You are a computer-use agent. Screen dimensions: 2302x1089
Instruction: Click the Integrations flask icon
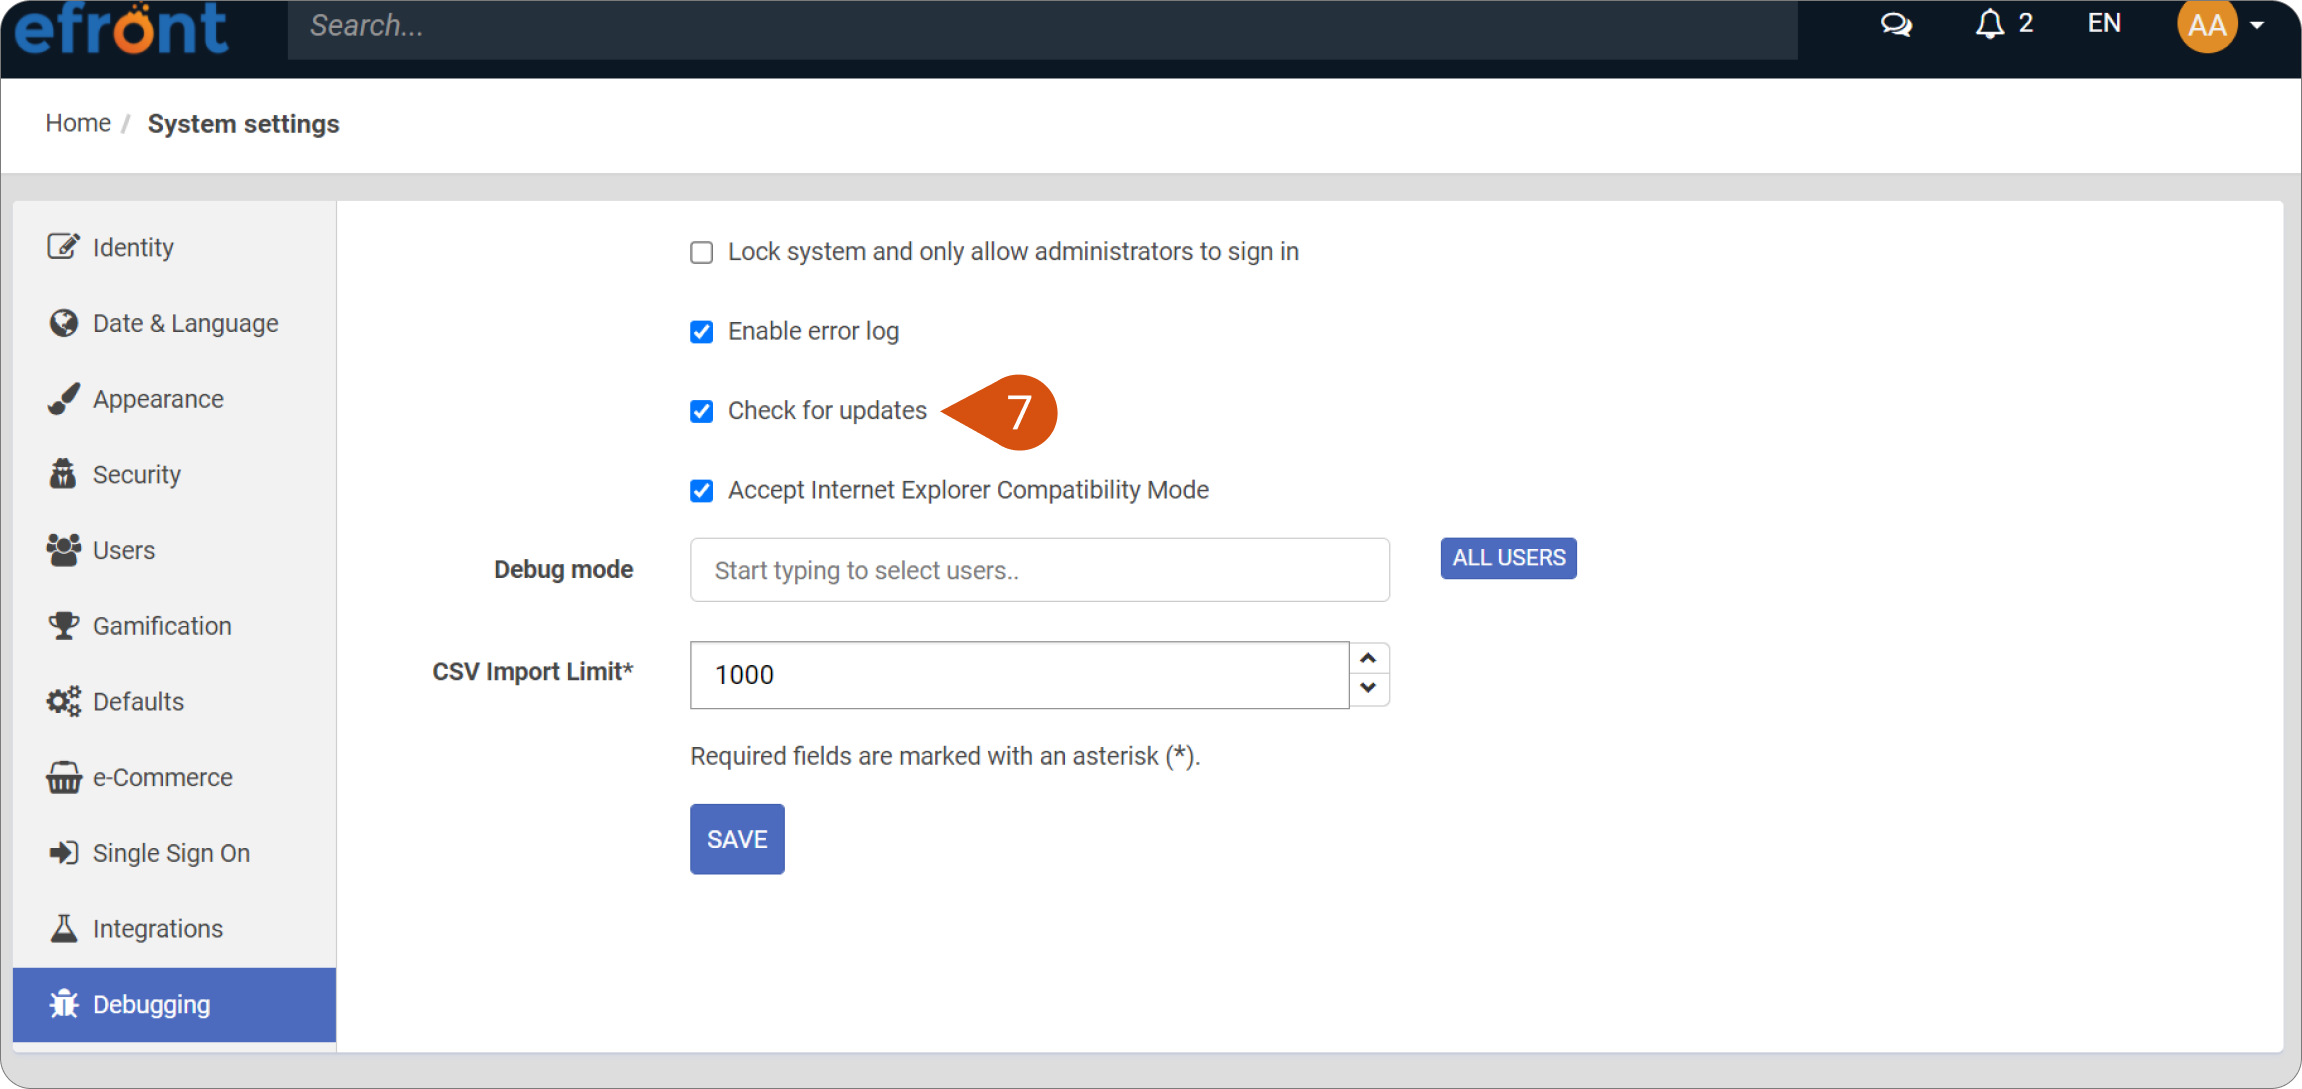[x=63, y=928]
